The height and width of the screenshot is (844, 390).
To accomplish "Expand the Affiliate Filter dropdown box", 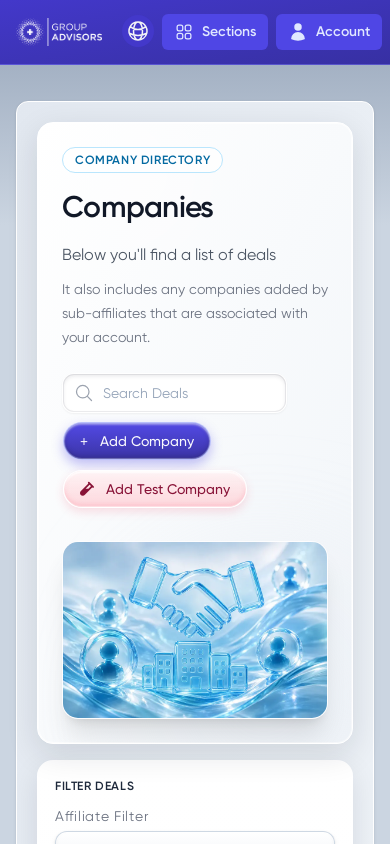I will click(x=195, y=838).
